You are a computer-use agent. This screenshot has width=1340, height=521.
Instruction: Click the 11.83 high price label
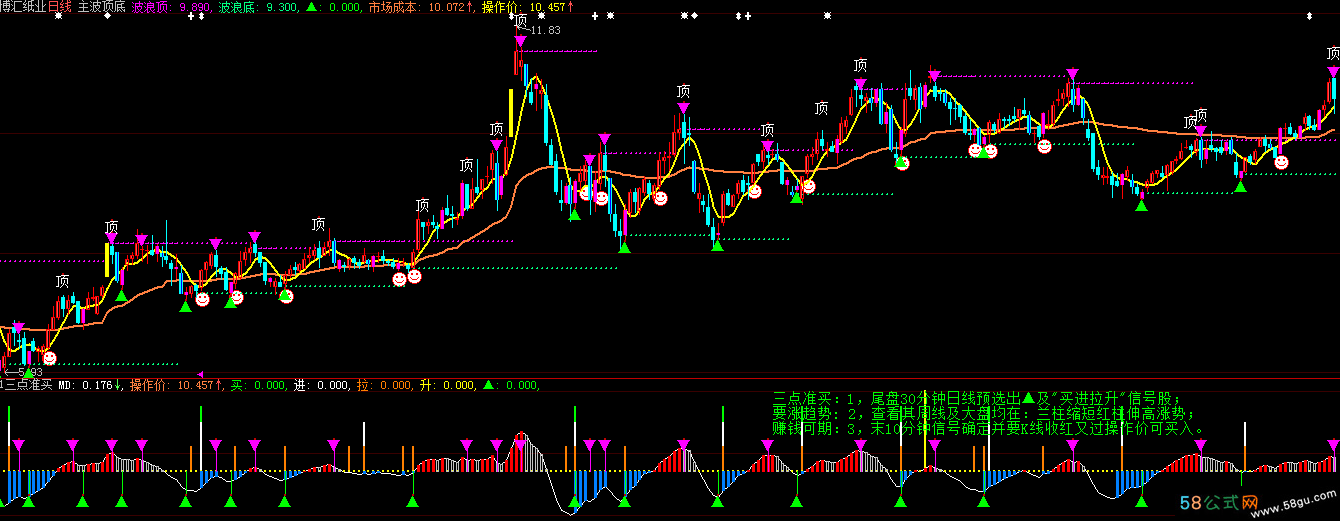point(545,30)
